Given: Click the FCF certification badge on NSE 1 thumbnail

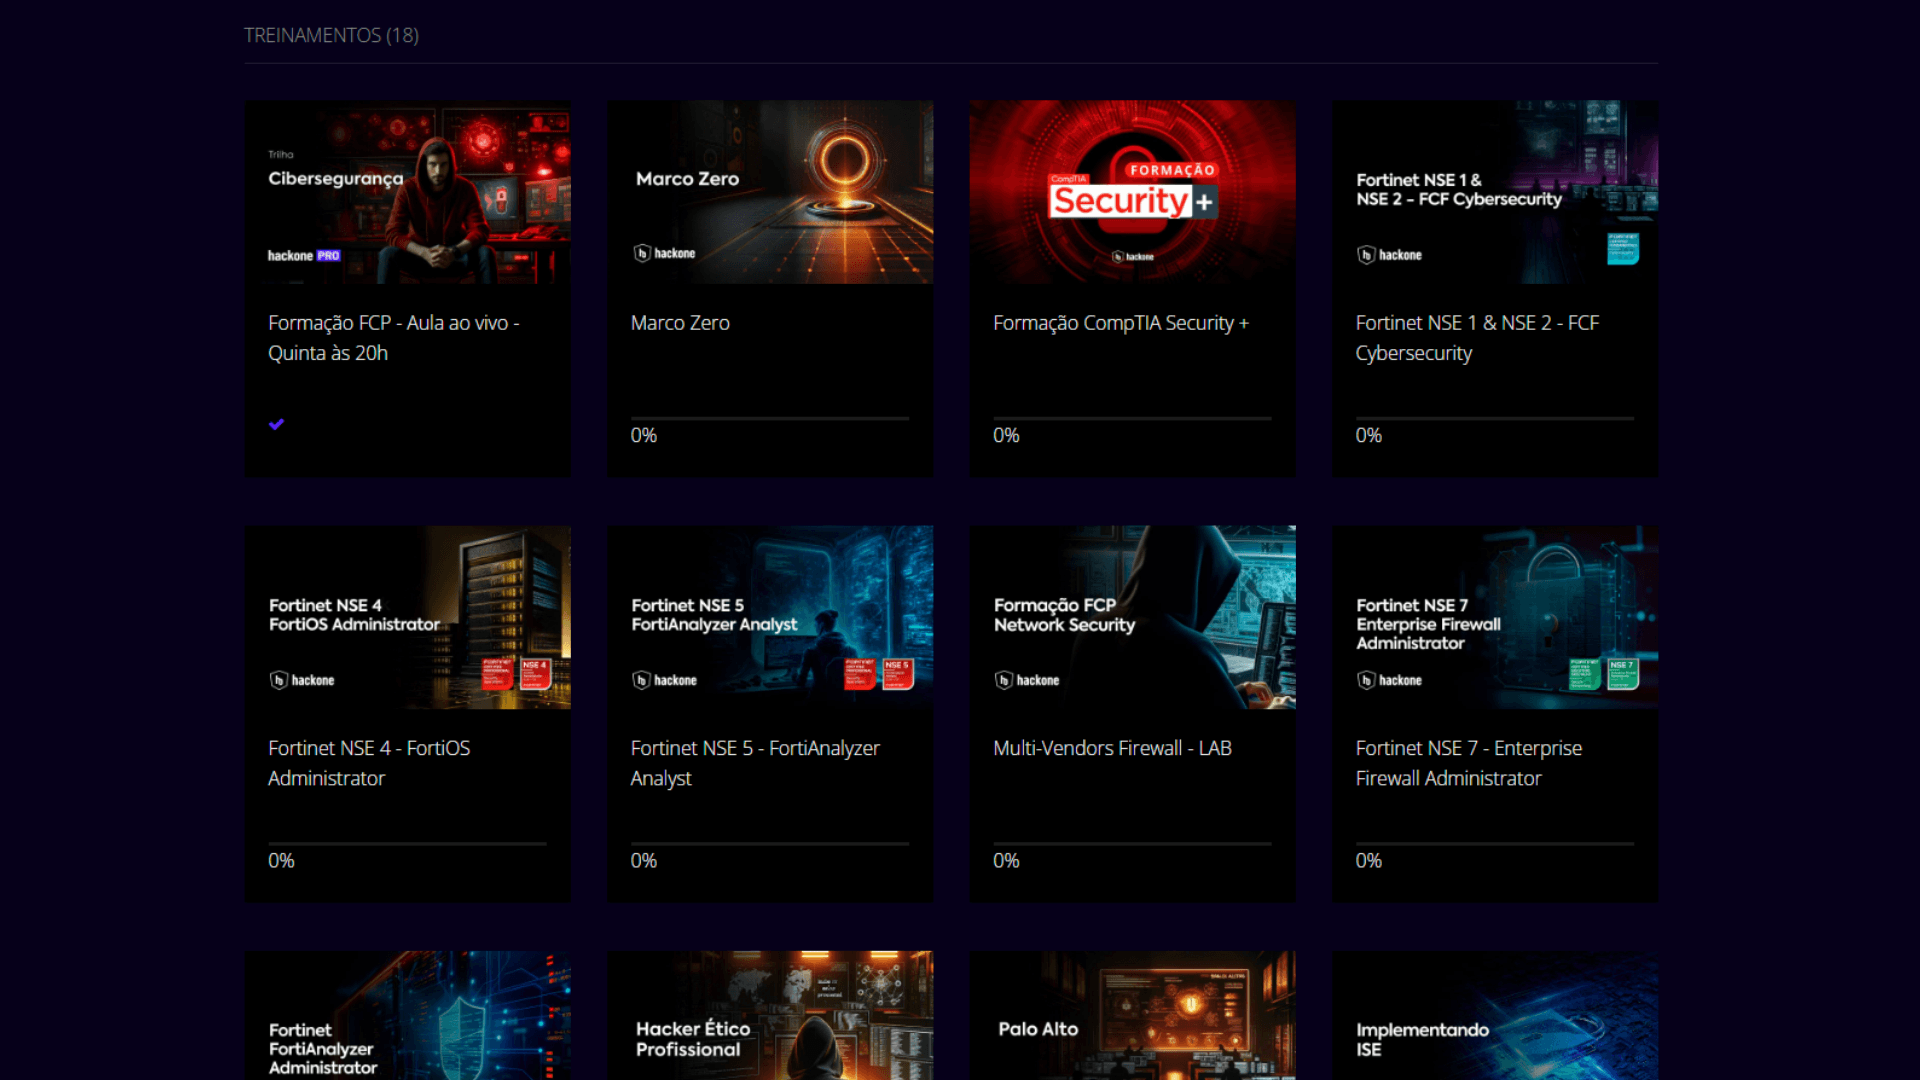Looking at the screenshot, I should pos(1623,249).
